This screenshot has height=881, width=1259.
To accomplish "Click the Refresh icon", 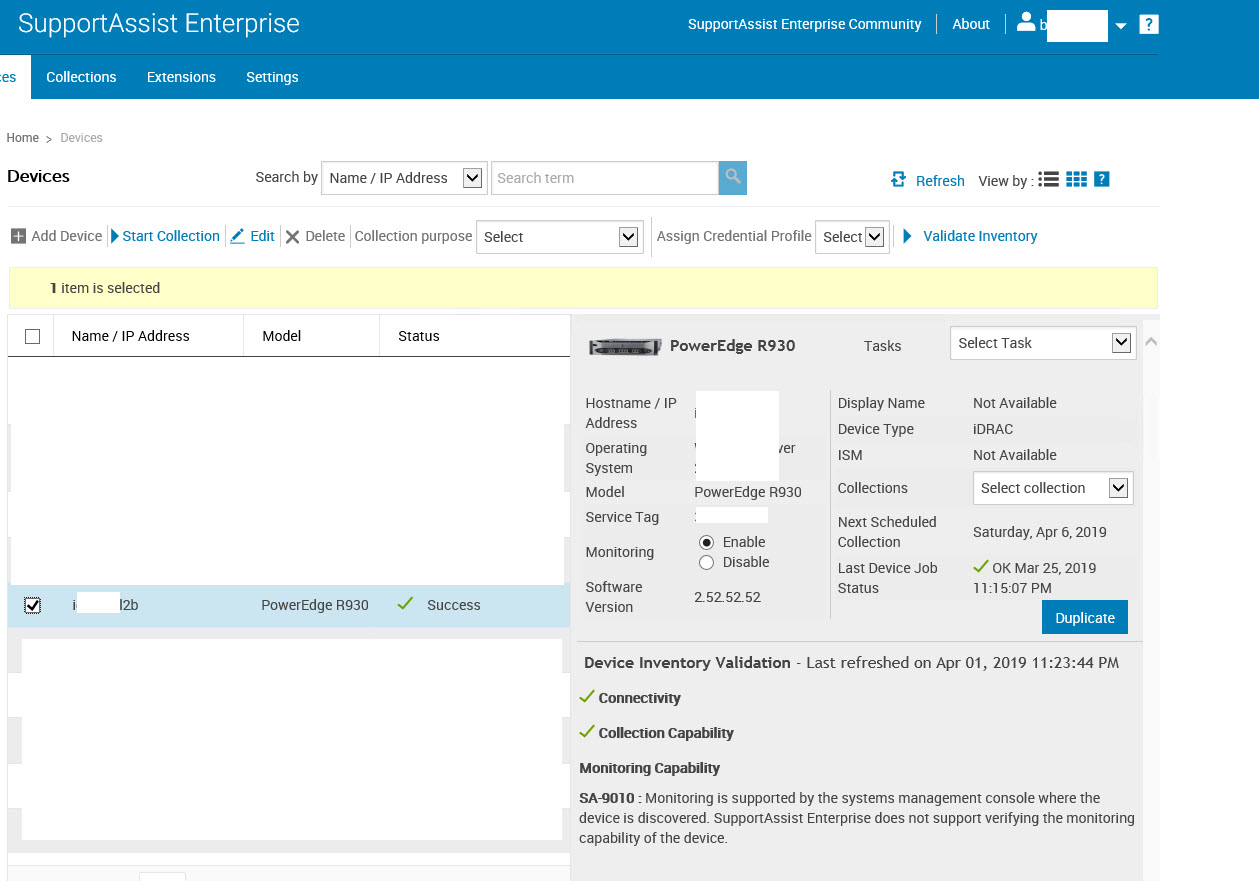I will click(x=898, y=180).
